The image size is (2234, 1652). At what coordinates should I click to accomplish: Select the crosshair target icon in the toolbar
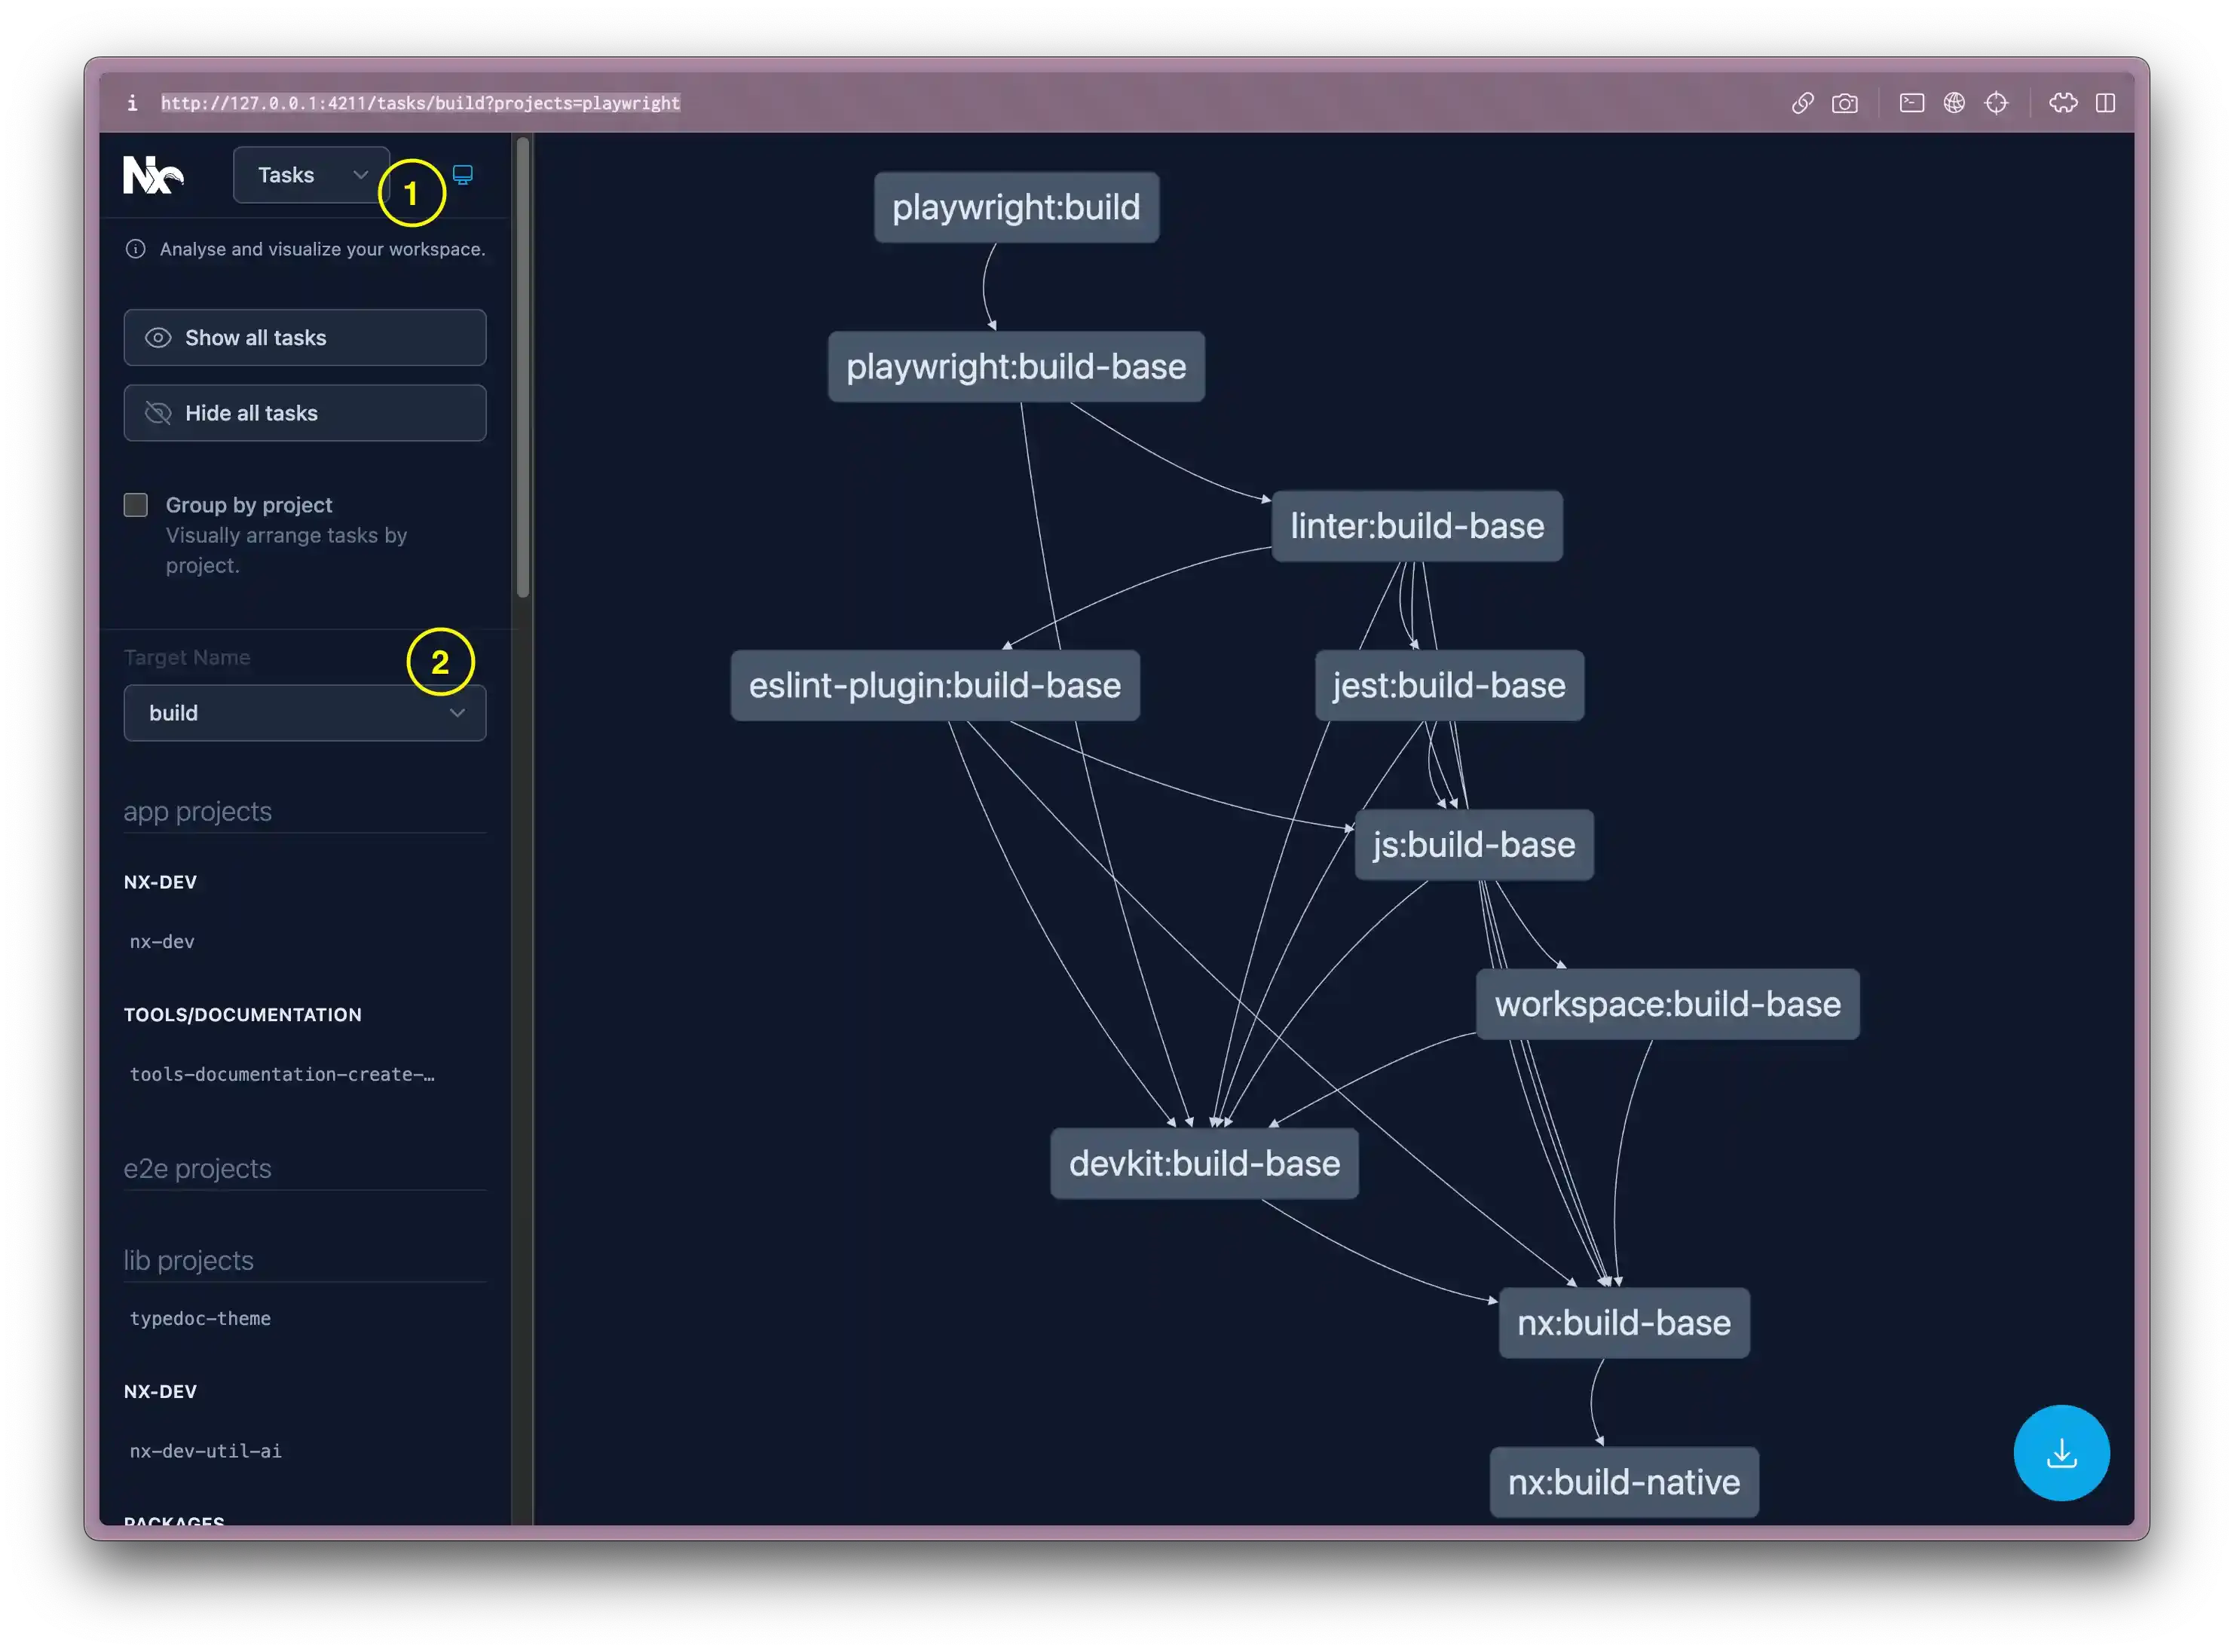coord(1997,102)
